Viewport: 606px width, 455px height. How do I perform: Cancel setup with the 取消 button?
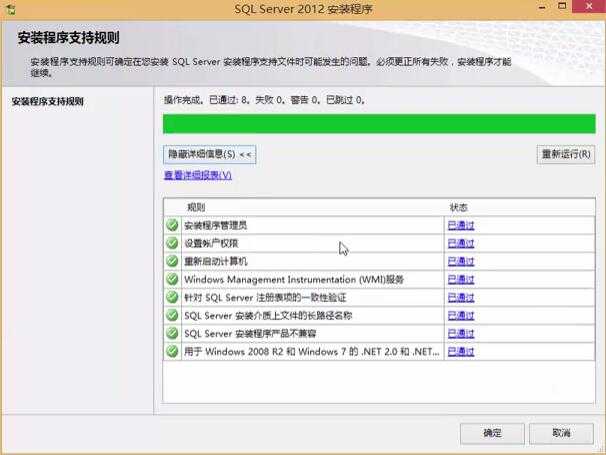561,433
